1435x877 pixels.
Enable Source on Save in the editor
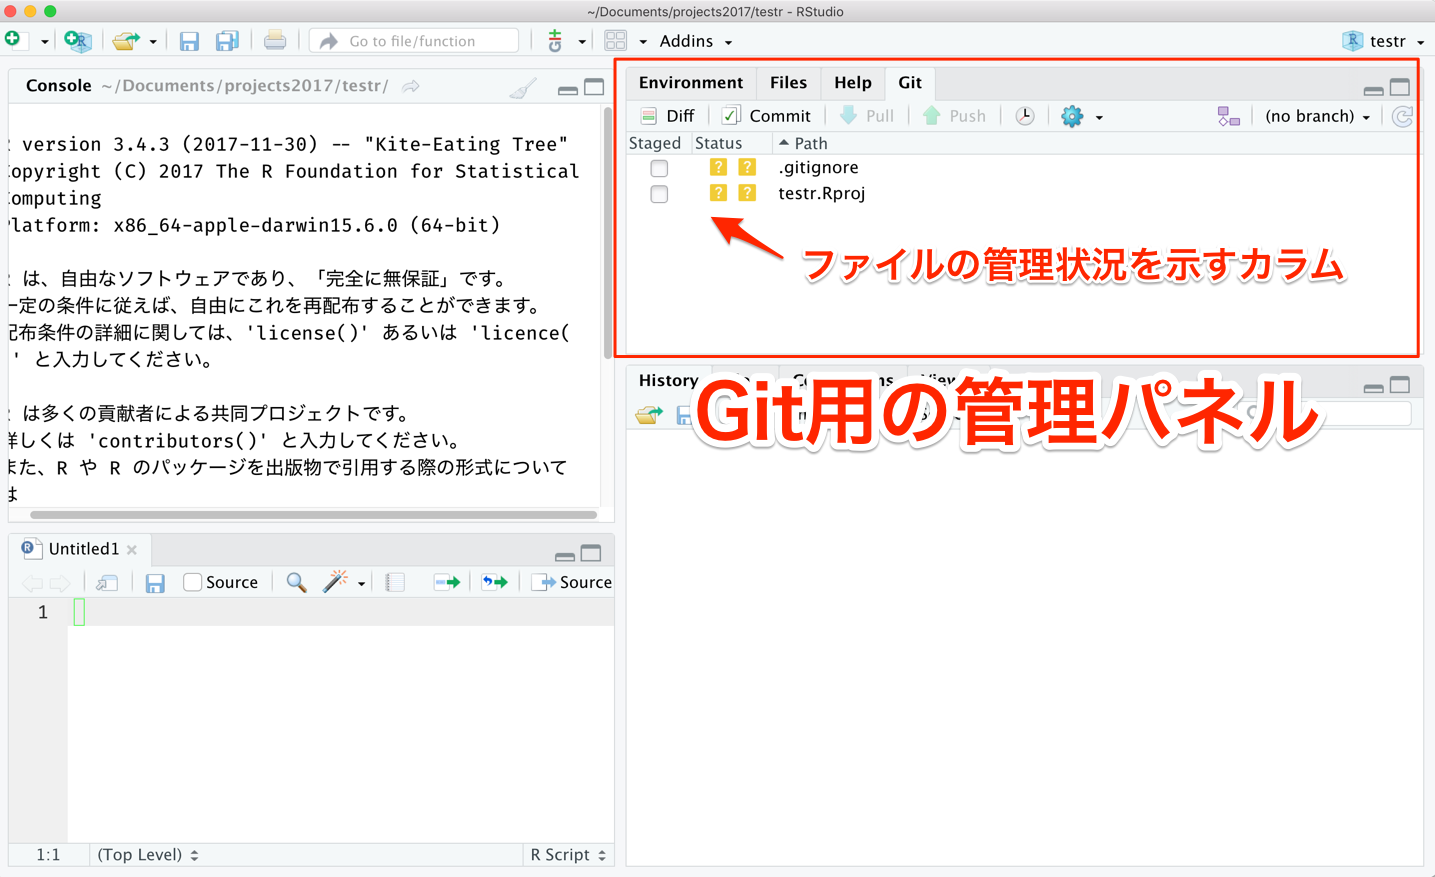click(192, 582)
